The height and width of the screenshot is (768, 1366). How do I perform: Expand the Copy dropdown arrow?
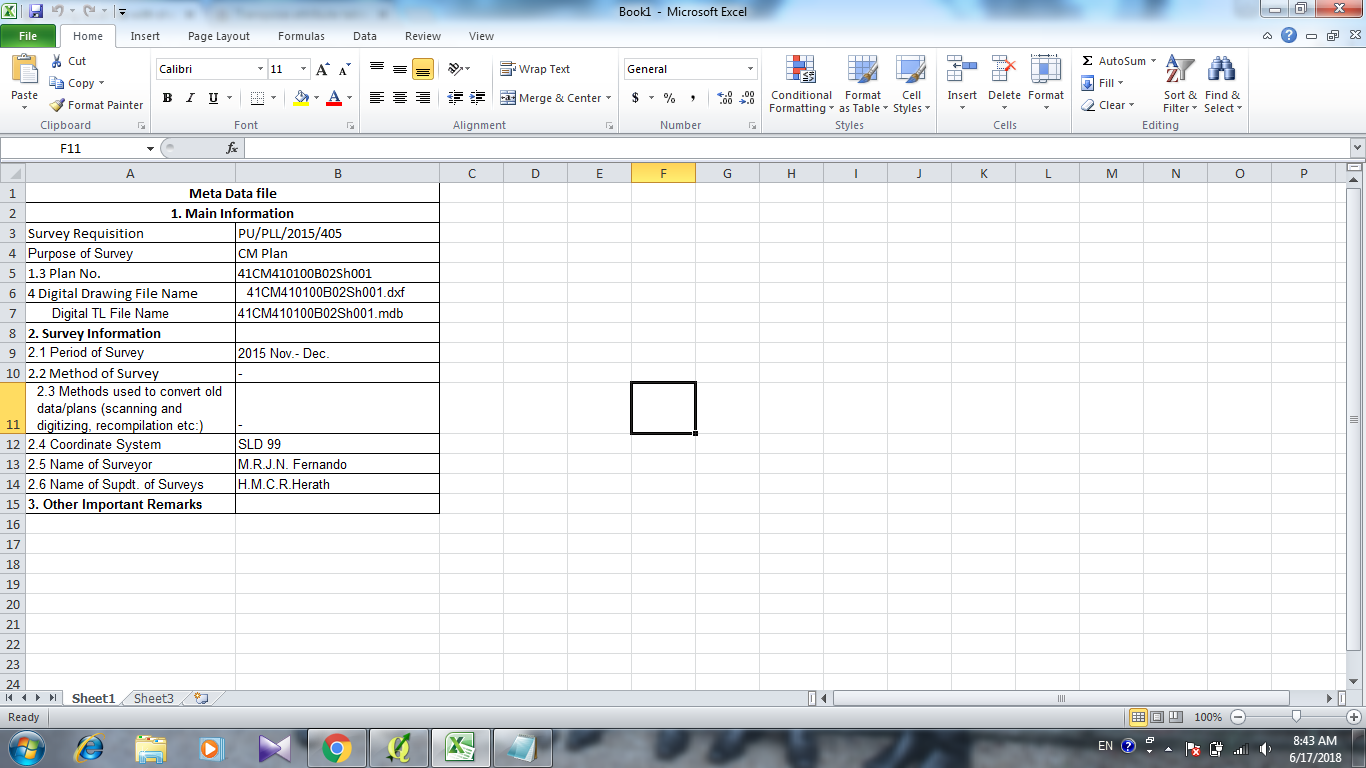tap(101, 83)
